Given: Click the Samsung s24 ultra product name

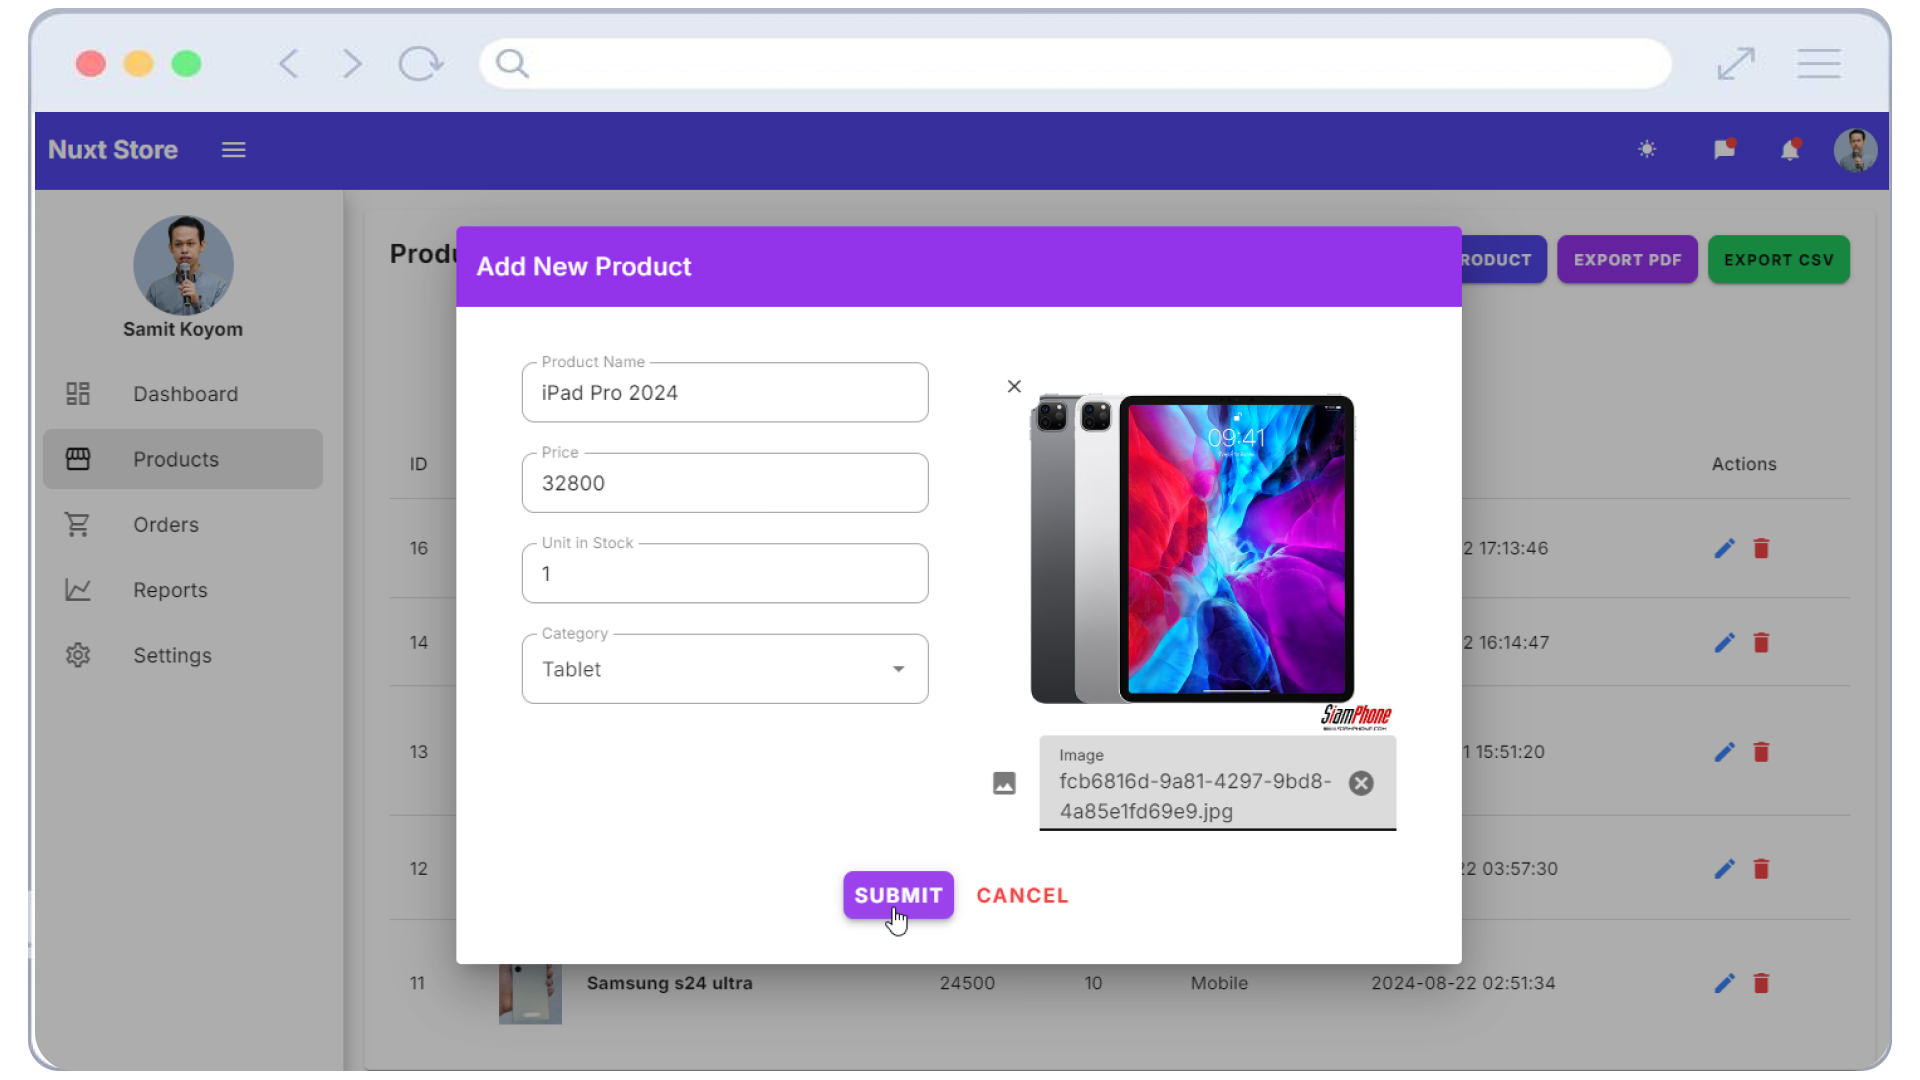Looking at the screenshot, I should point(669,983).
